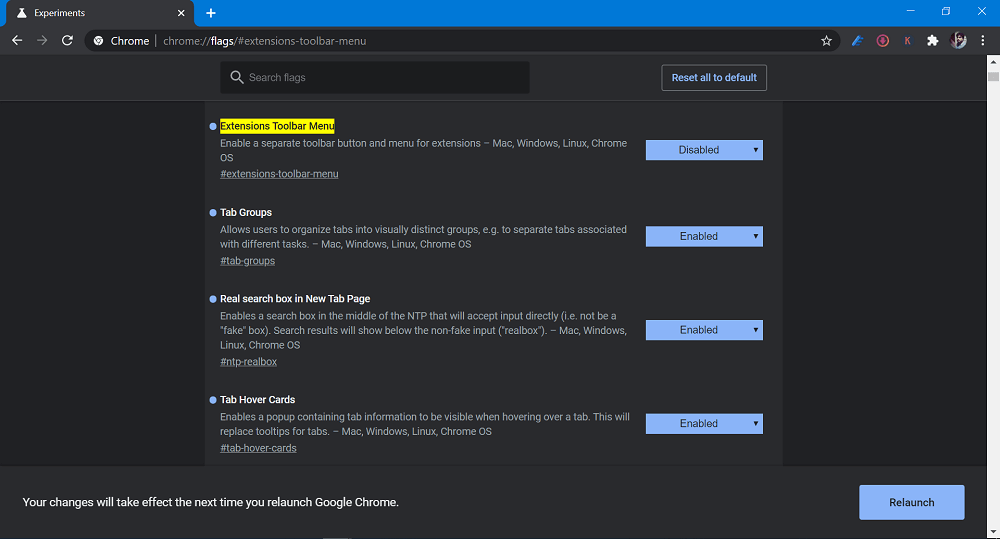Select the Experiments tab
The image size is (1000, 539).
(x=100, y=13)
